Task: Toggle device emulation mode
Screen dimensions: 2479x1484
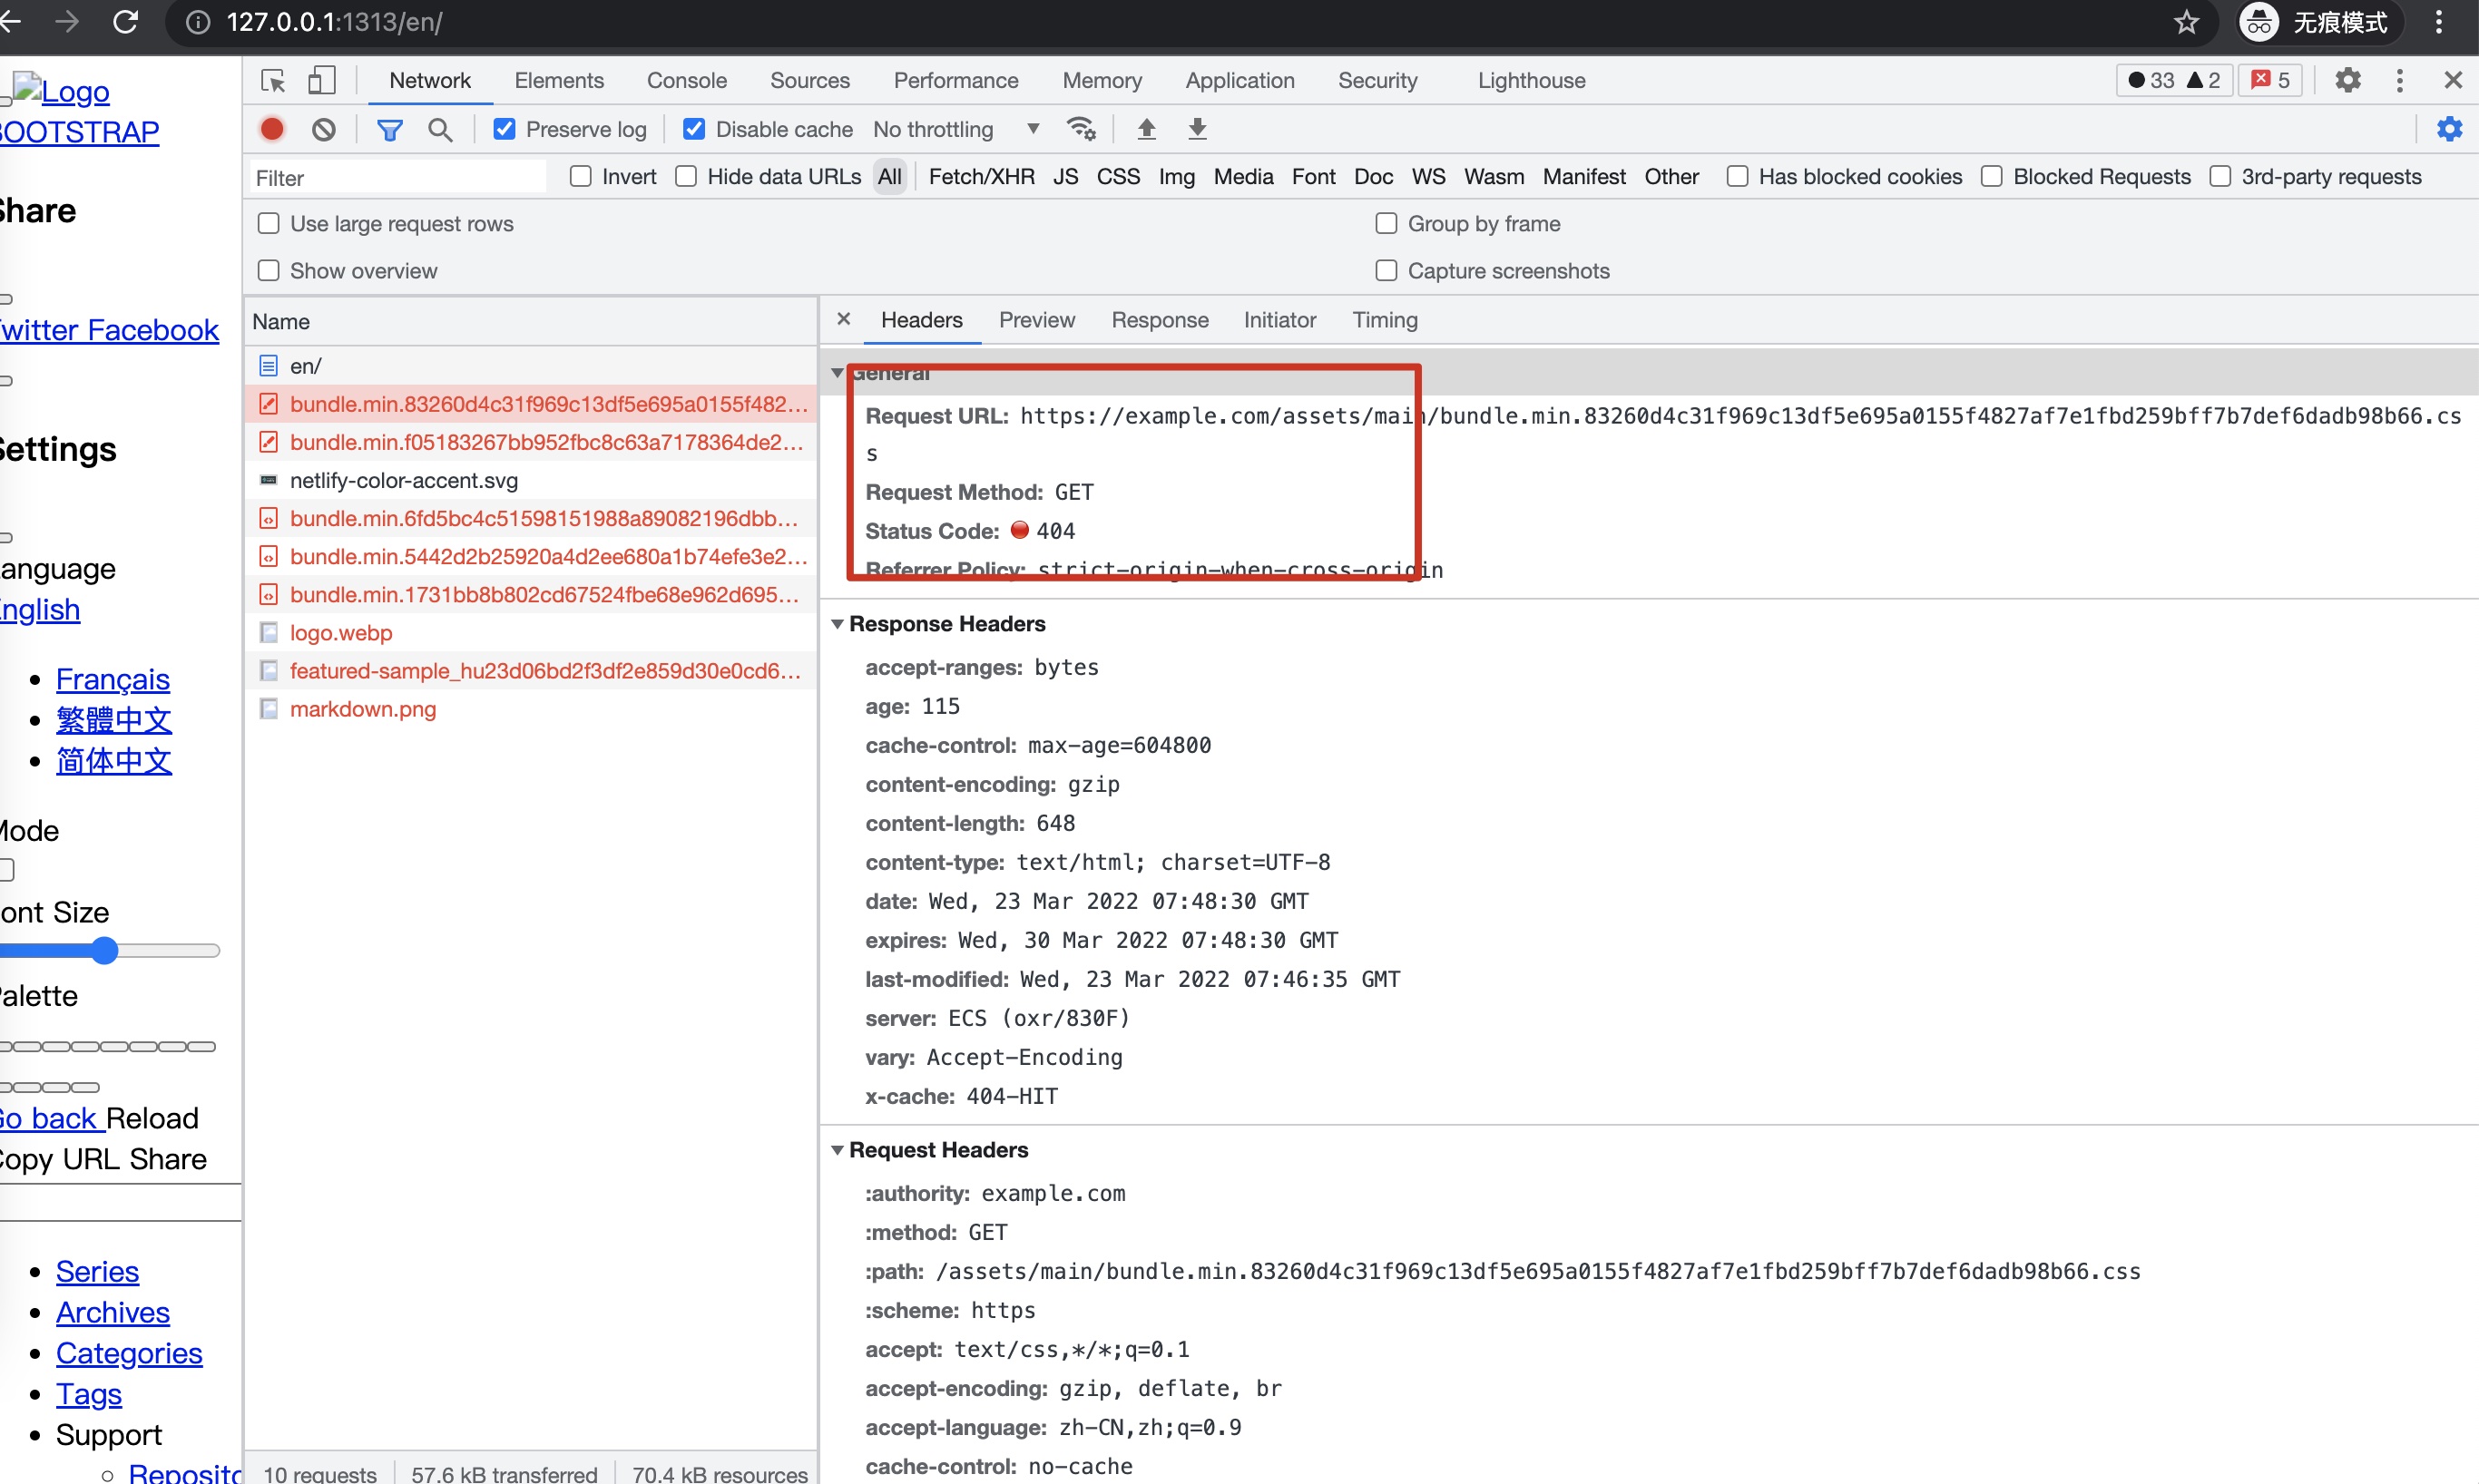Action: [x=320, y=80]
